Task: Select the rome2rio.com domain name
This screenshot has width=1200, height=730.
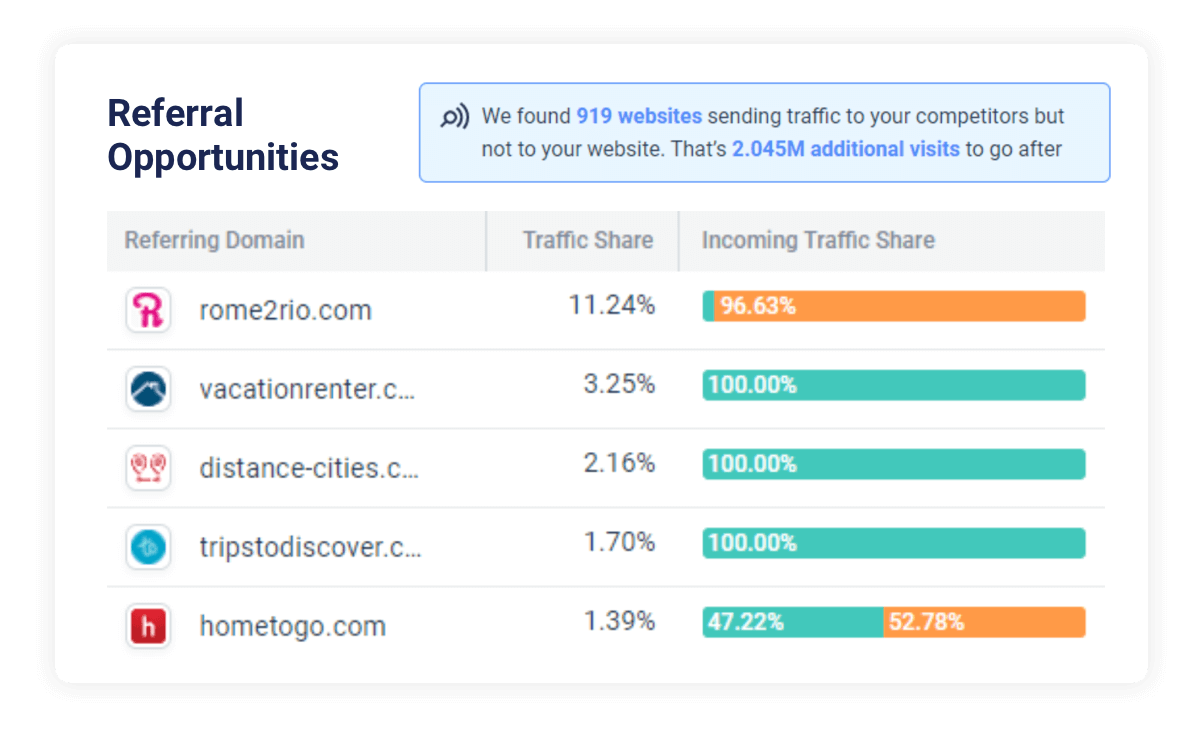Action: pos(286,310)
